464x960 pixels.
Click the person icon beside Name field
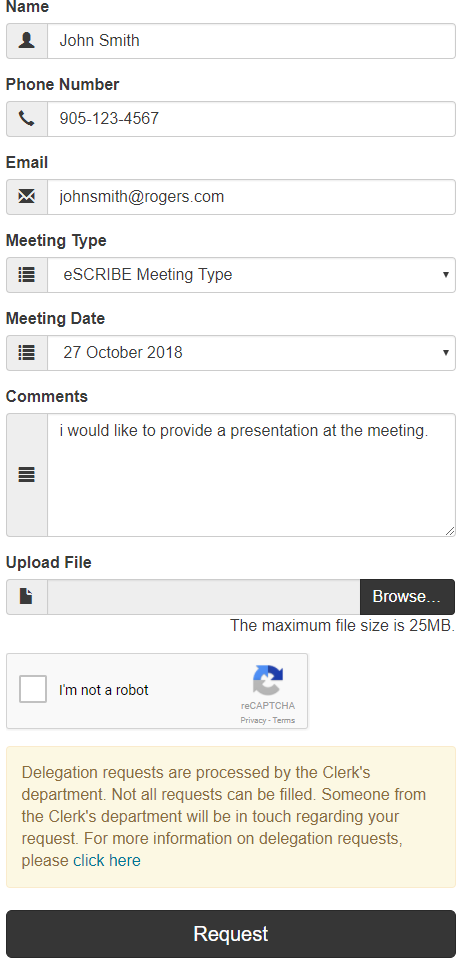(26, 41)
